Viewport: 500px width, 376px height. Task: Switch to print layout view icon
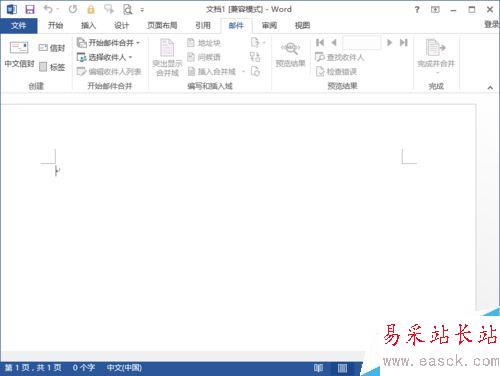coord(342,368)
